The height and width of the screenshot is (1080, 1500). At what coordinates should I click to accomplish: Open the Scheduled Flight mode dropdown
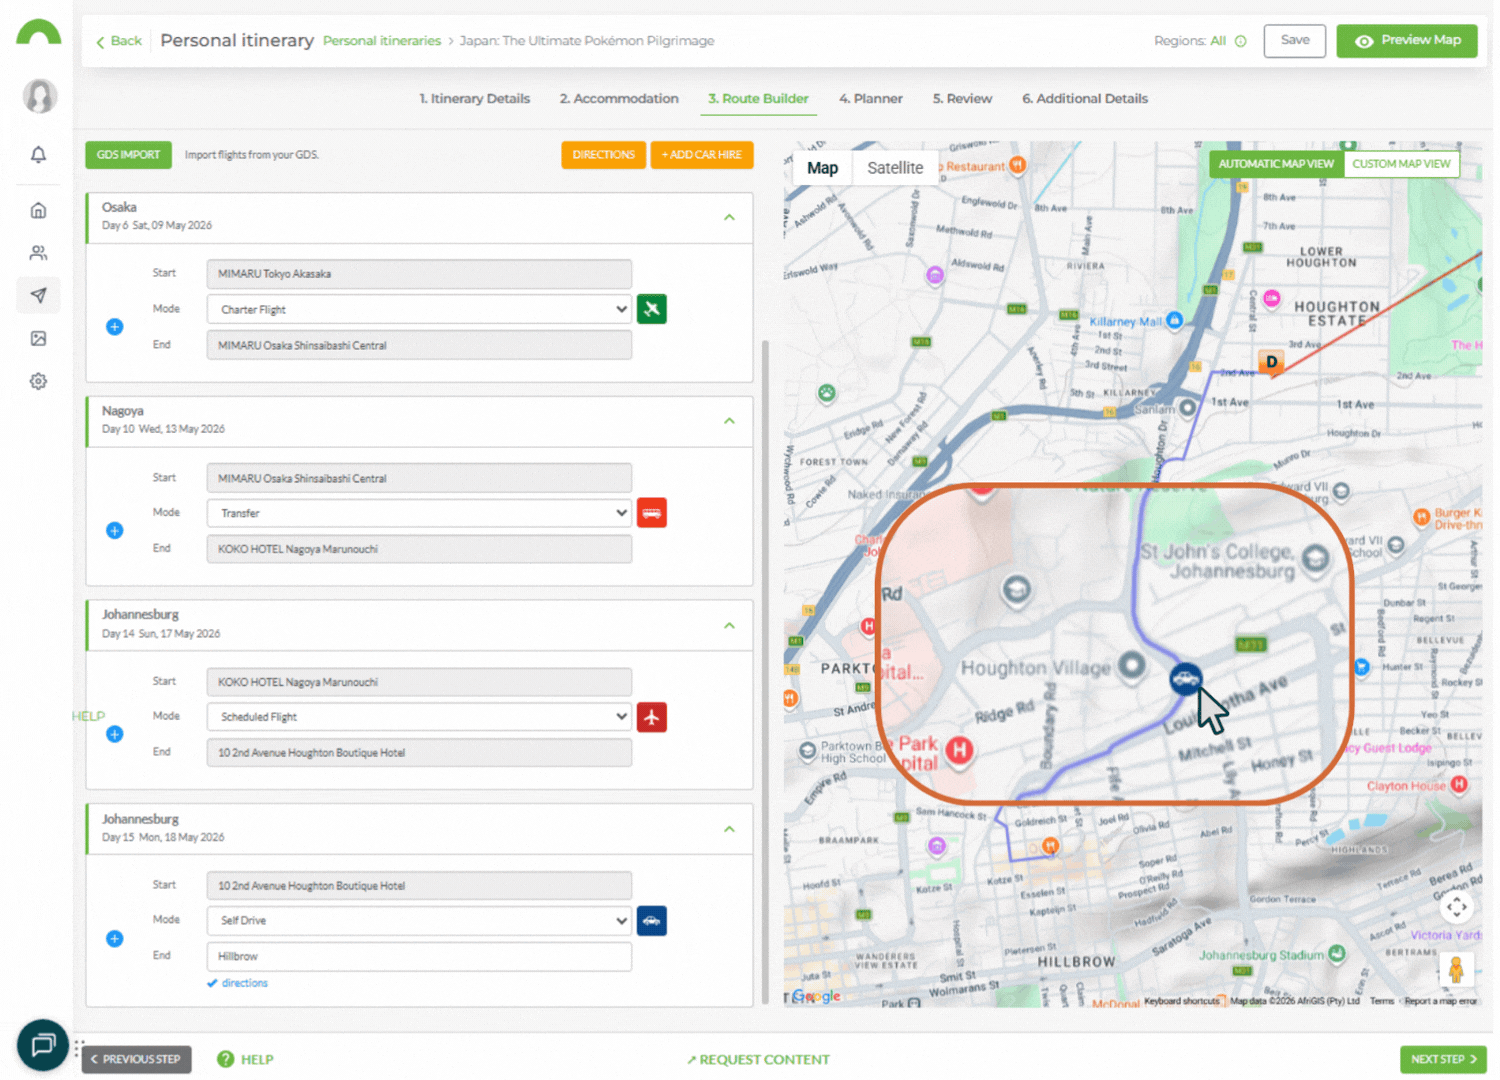click(419, 717)
